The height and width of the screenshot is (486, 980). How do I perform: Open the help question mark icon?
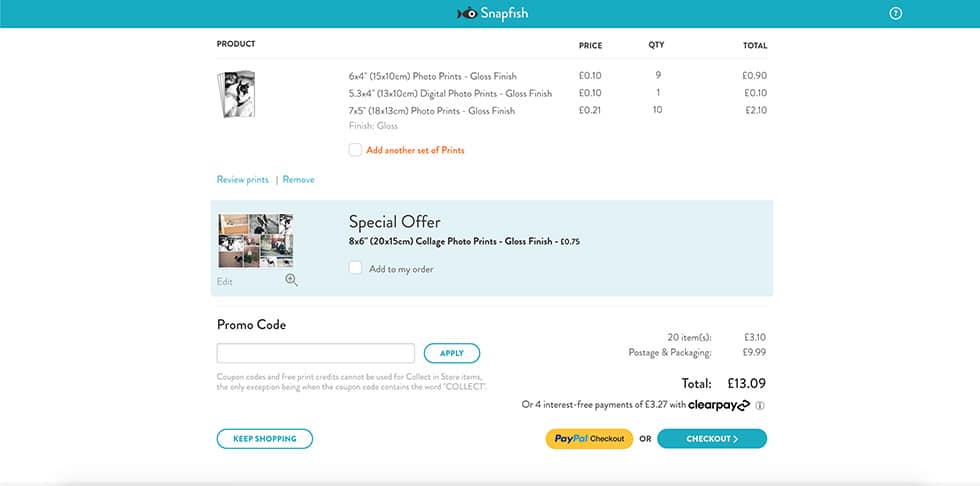(896, 14)
